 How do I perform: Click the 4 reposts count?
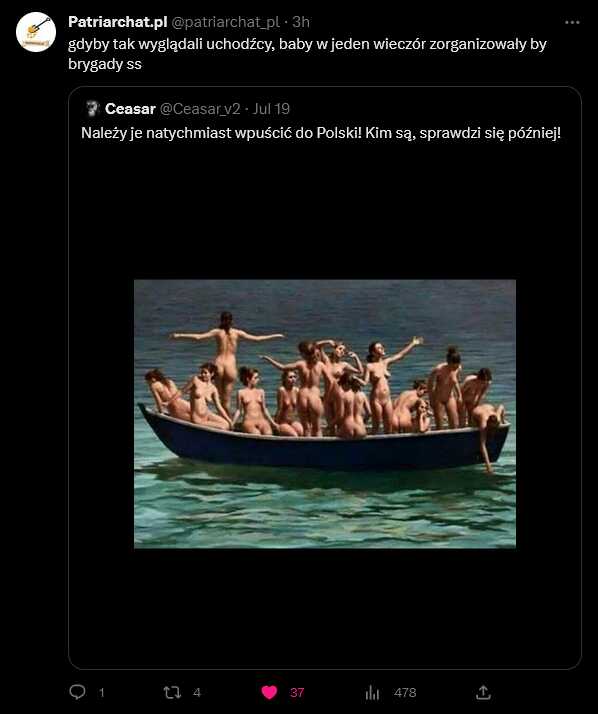coord(197,693)
